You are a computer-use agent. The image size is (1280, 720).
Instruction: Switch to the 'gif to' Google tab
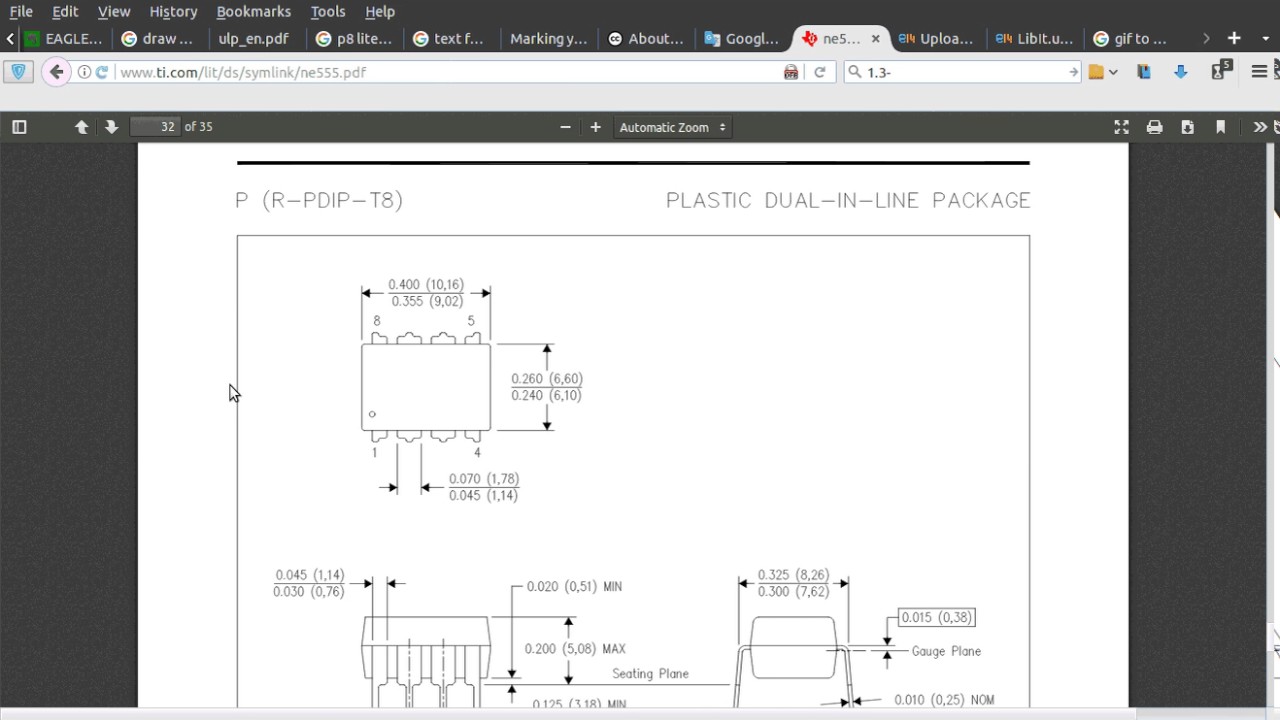click(1130, 39)
